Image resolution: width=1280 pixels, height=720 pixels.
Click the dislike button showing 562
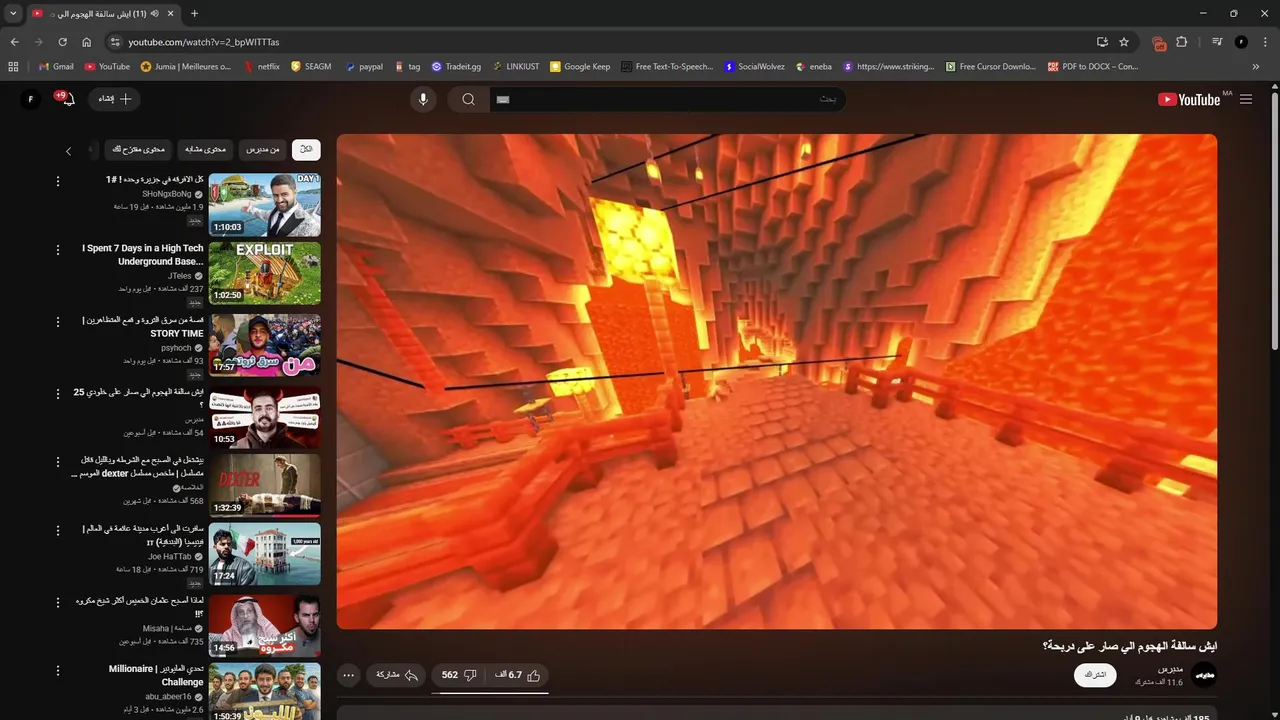[459, 675]
